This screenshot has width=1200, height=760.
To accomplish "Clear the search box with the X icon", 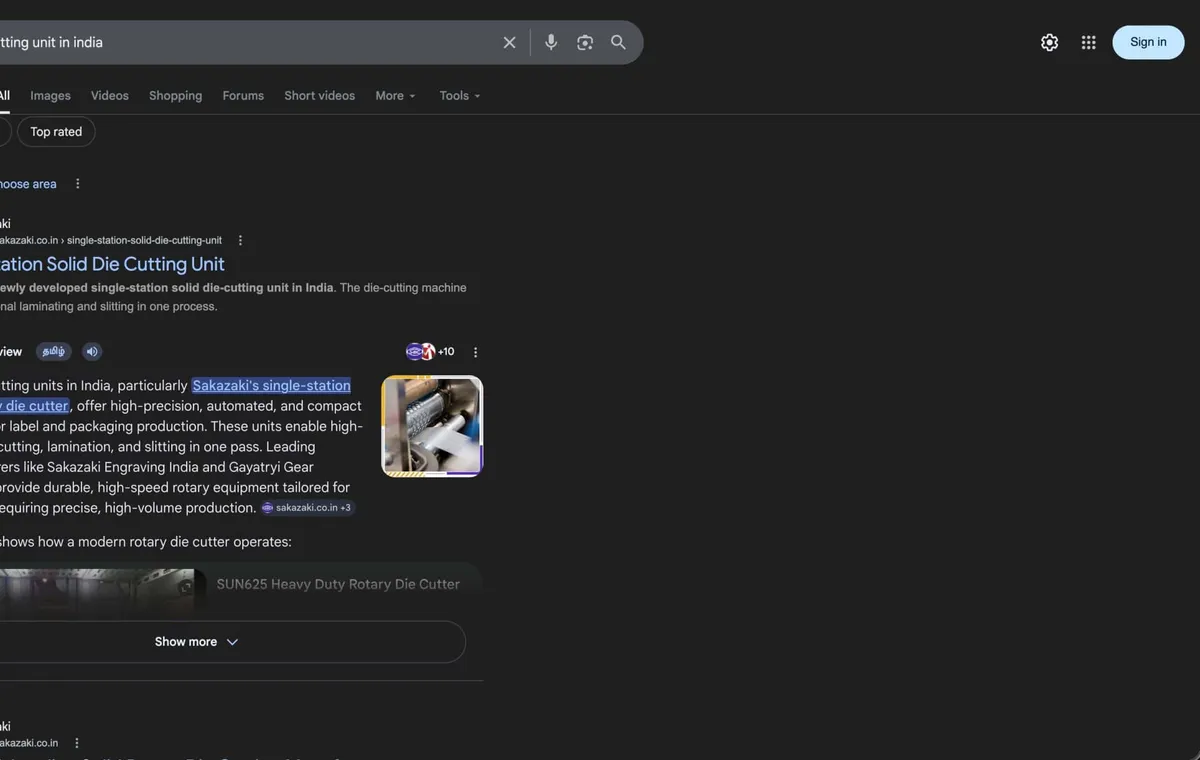I will point(509,42).
